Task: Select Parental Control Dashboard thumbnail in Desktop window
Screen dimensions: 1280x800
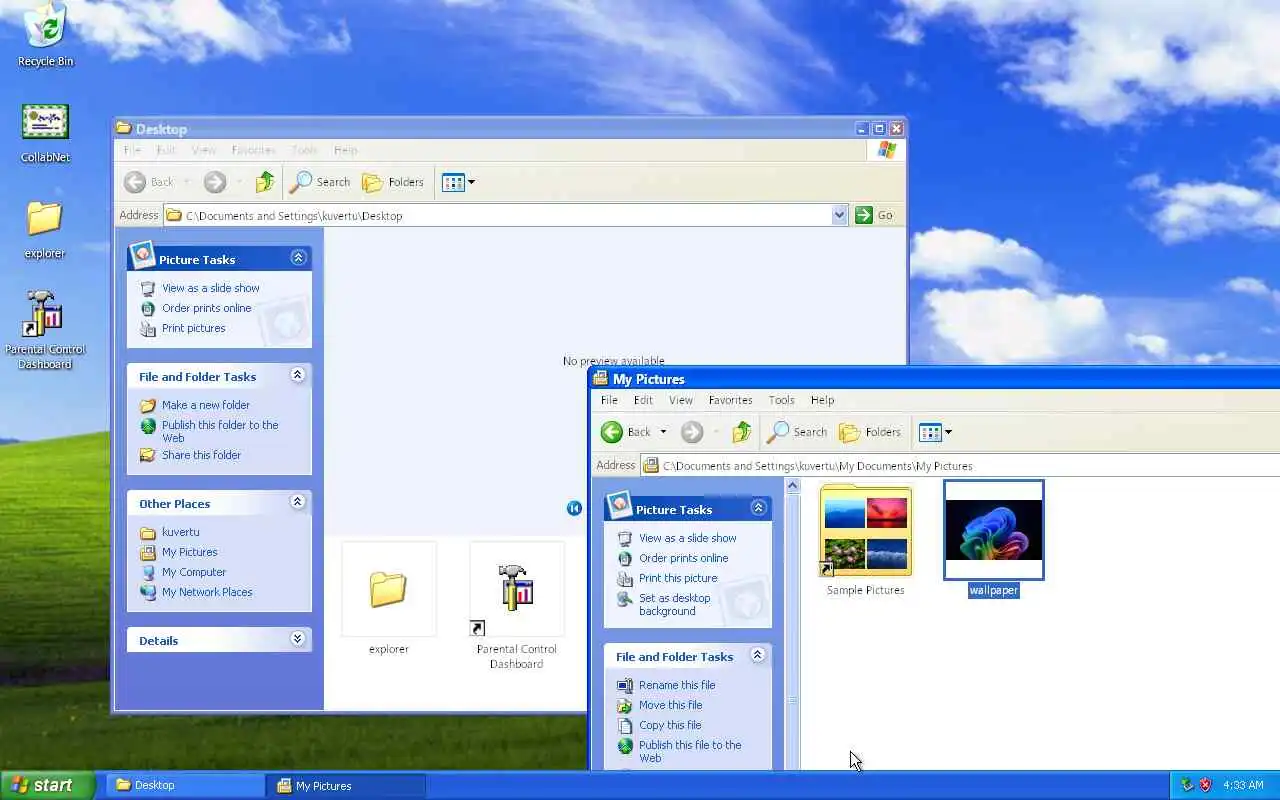Action: [x=516, y=590]
